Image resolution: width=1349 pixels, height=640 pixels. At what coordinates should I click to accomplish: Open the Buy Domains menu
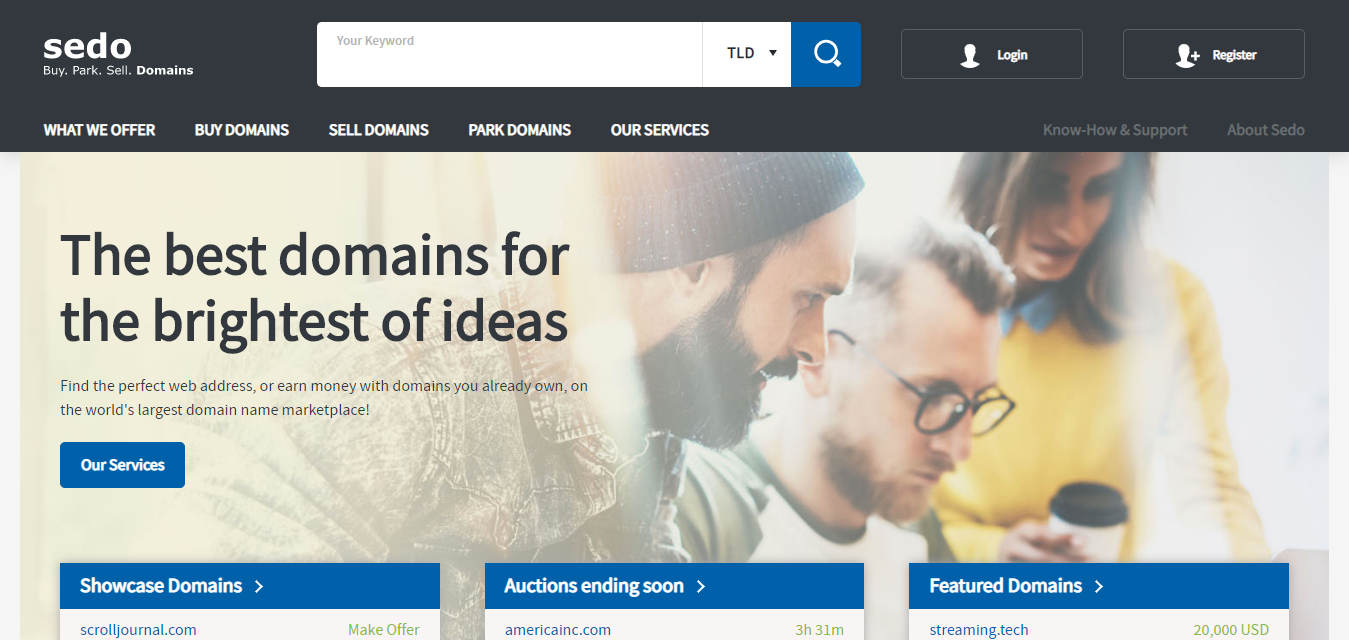point(241,130)
